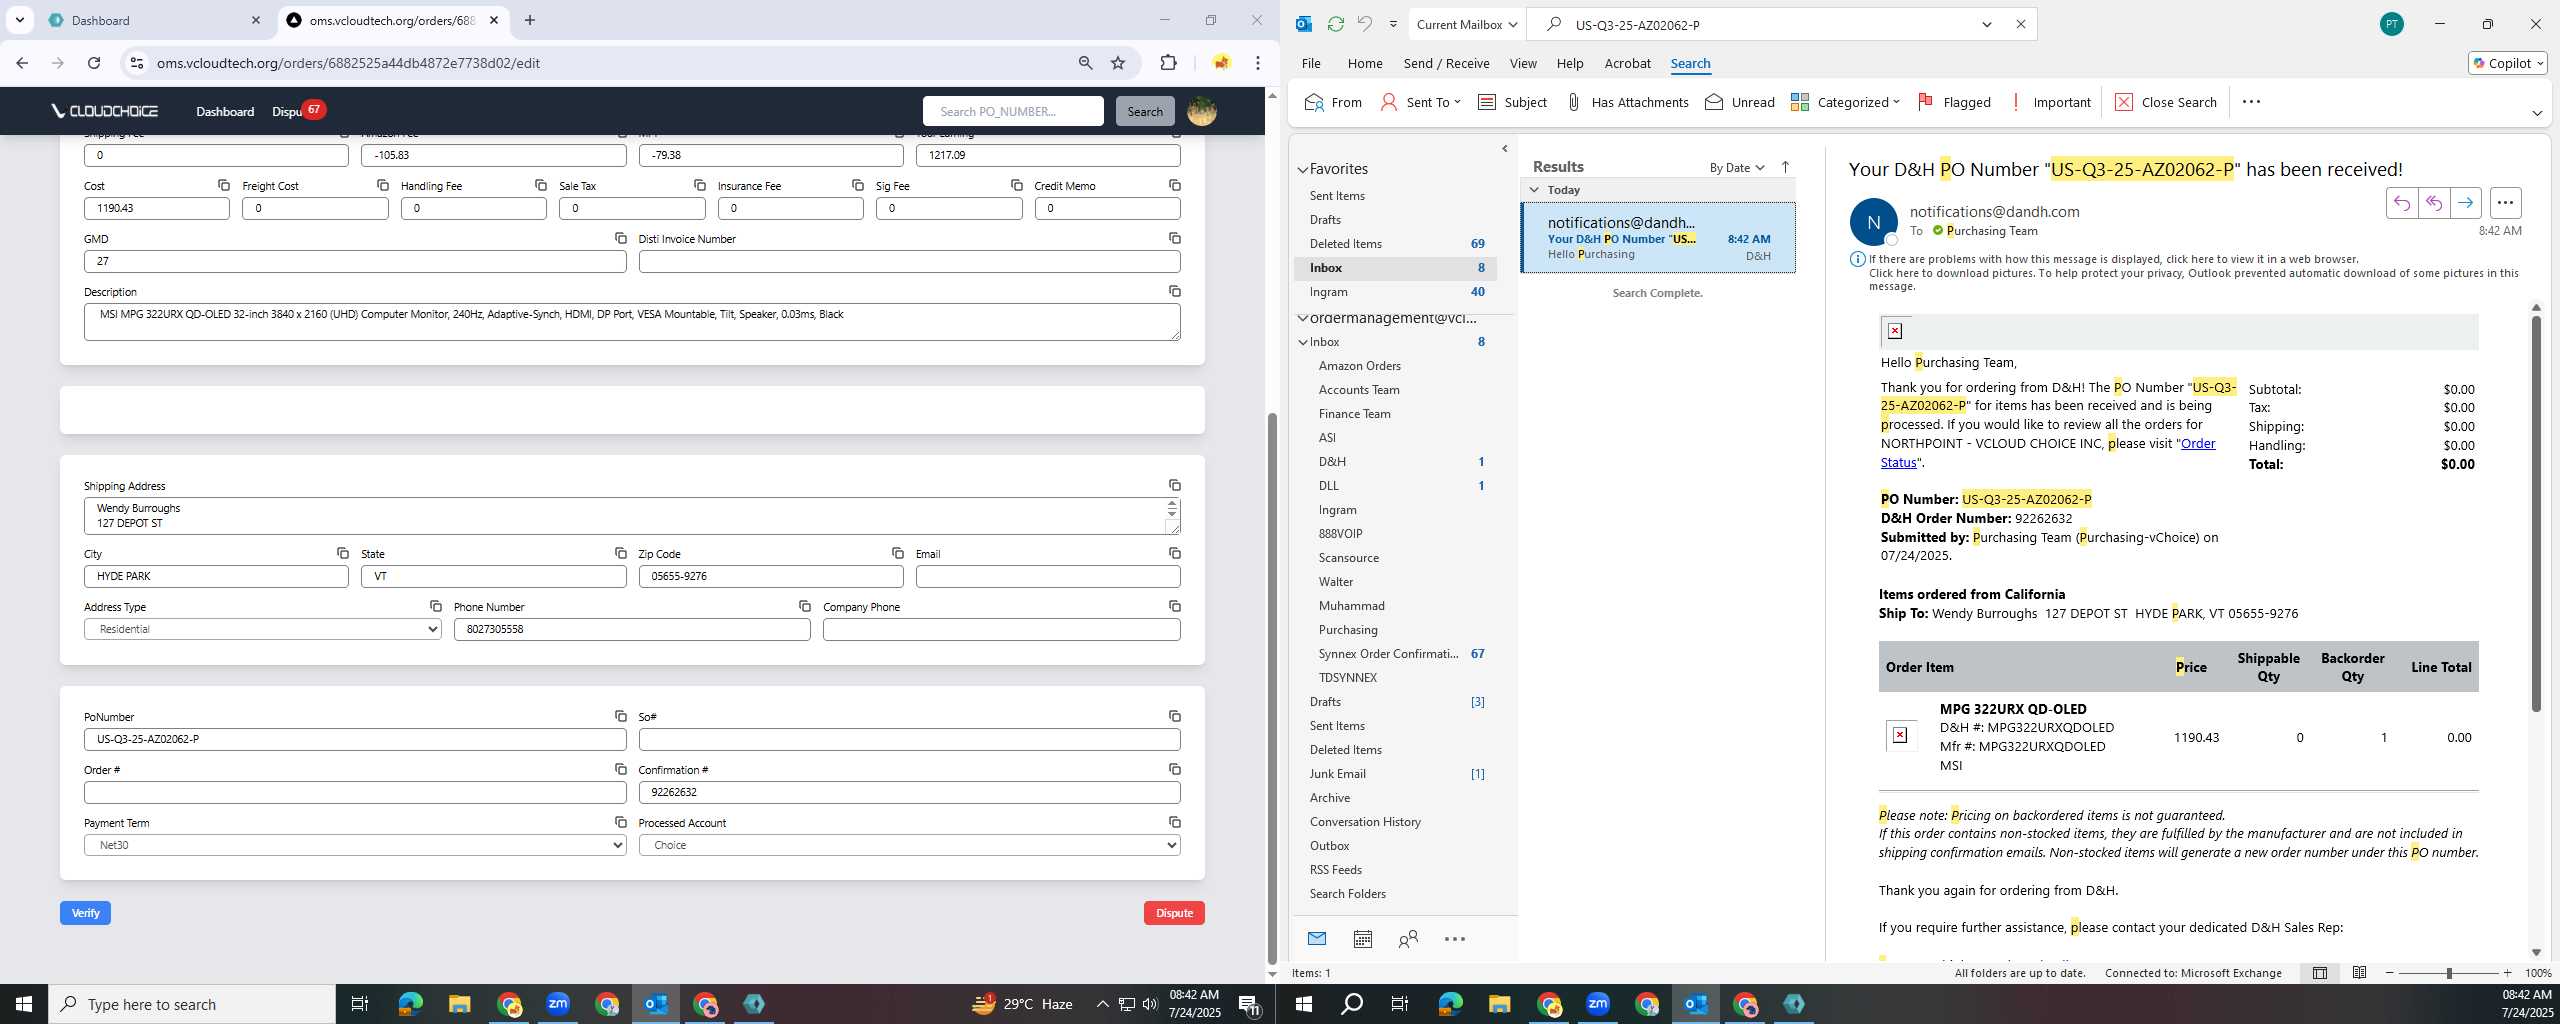This screenshot has height=1024, width=2560.
Task: Open the D&H mail folder
Action: 1332,462
